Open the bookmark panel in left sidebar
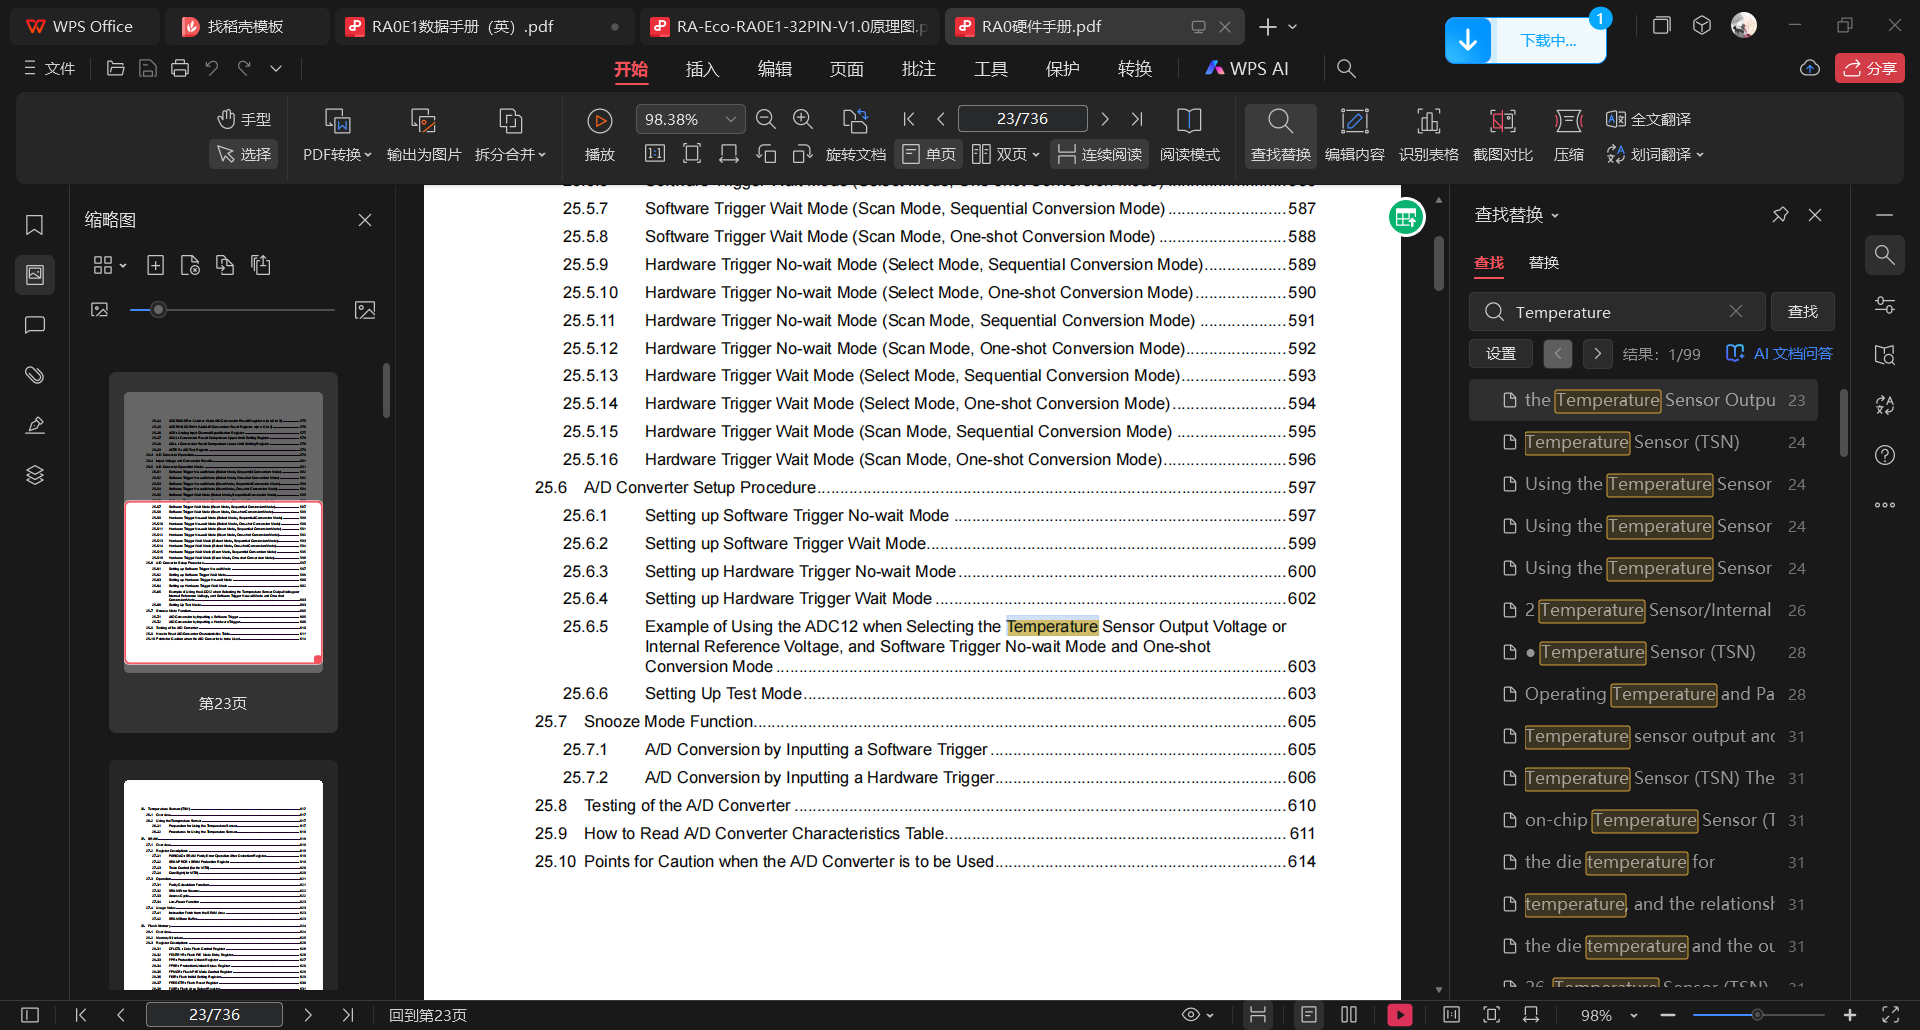 pos(35,225)
